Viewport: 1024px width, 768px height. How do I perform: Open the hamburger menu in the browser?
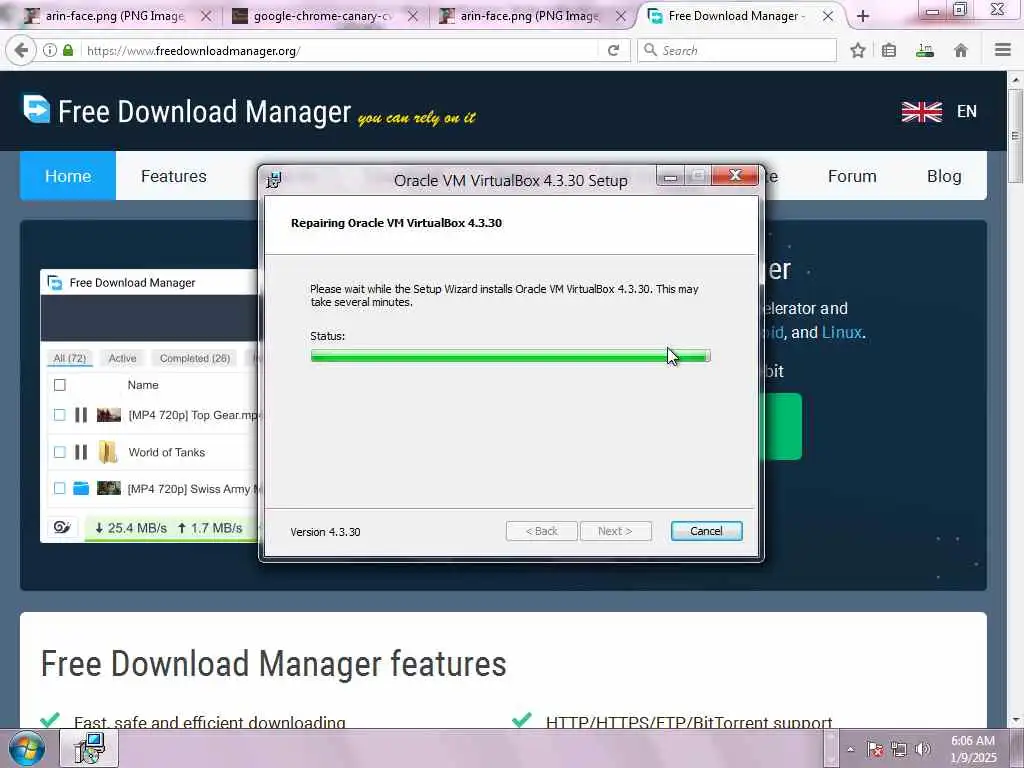(x=1003, y=50)
